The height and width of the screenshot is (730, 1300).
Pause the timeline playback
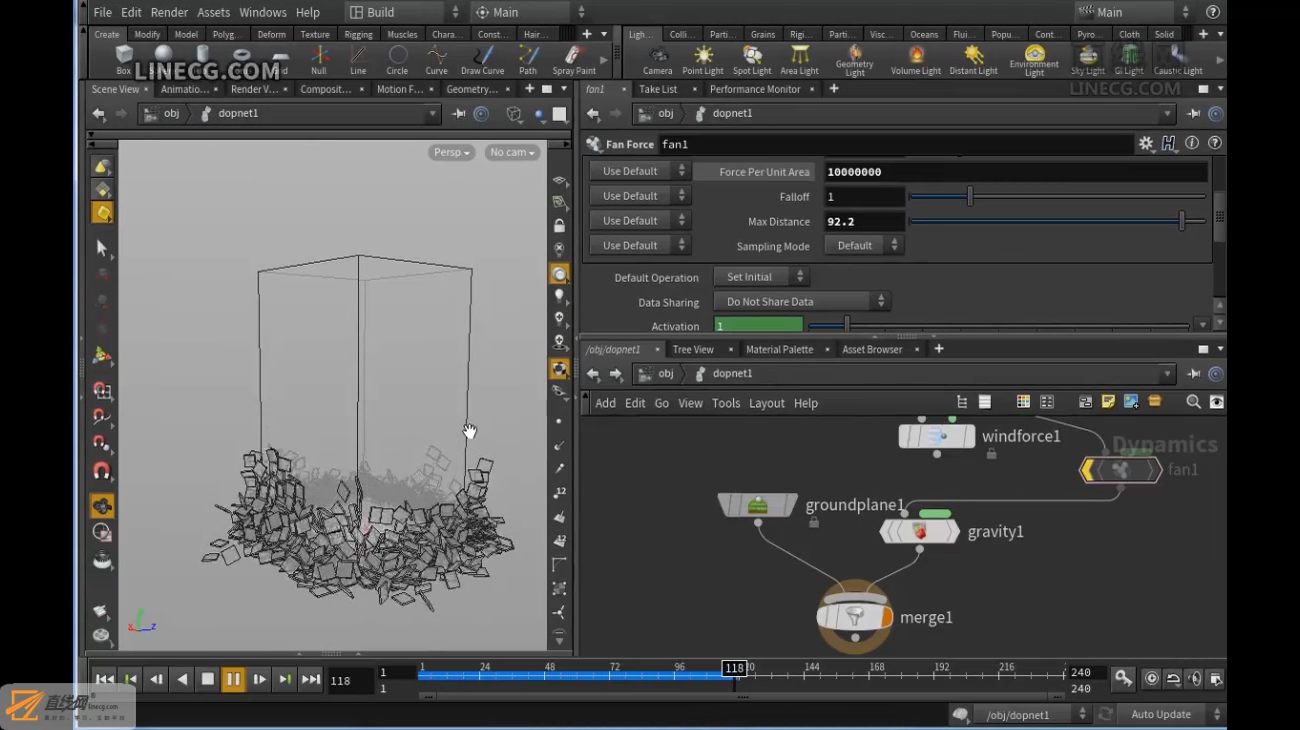(233, 679)
